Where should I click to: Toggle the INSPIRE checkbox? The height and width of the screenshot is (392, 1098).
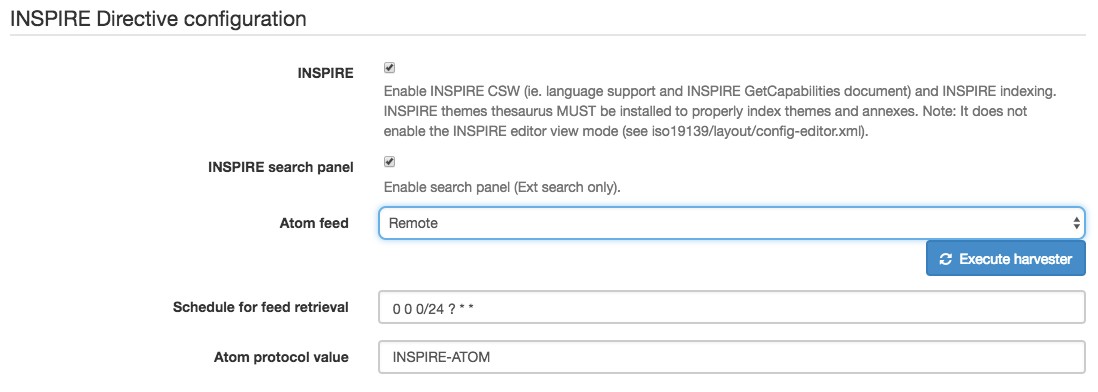point(390,68)
